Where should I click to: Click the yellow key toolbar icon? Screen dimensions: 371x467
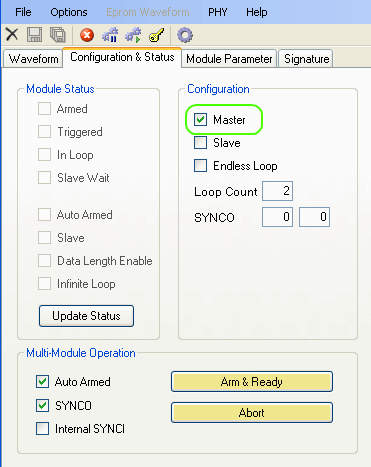point(157,35)
